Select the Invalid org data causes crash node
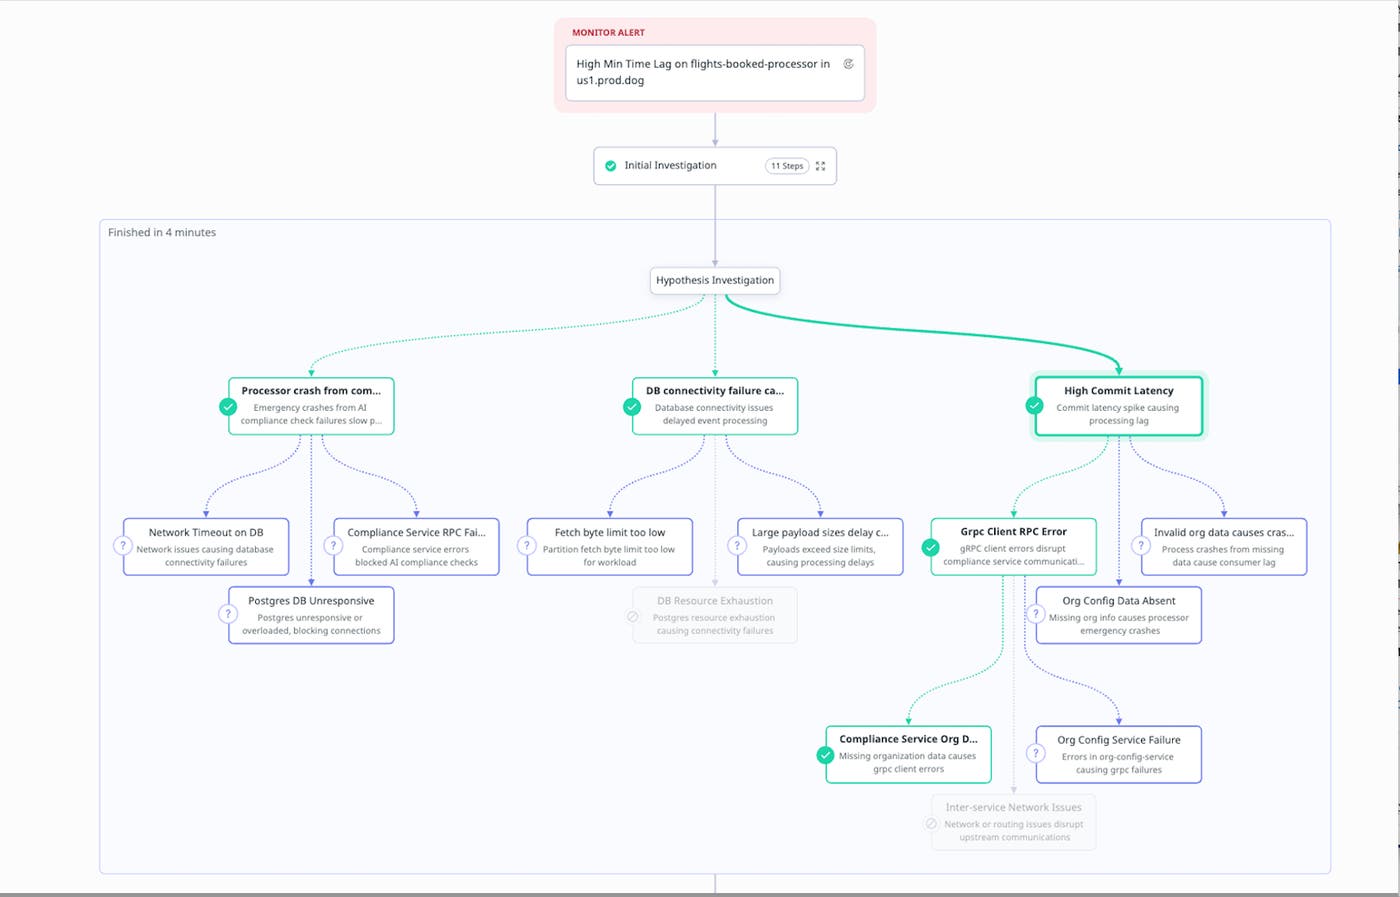 (1224, 546)
